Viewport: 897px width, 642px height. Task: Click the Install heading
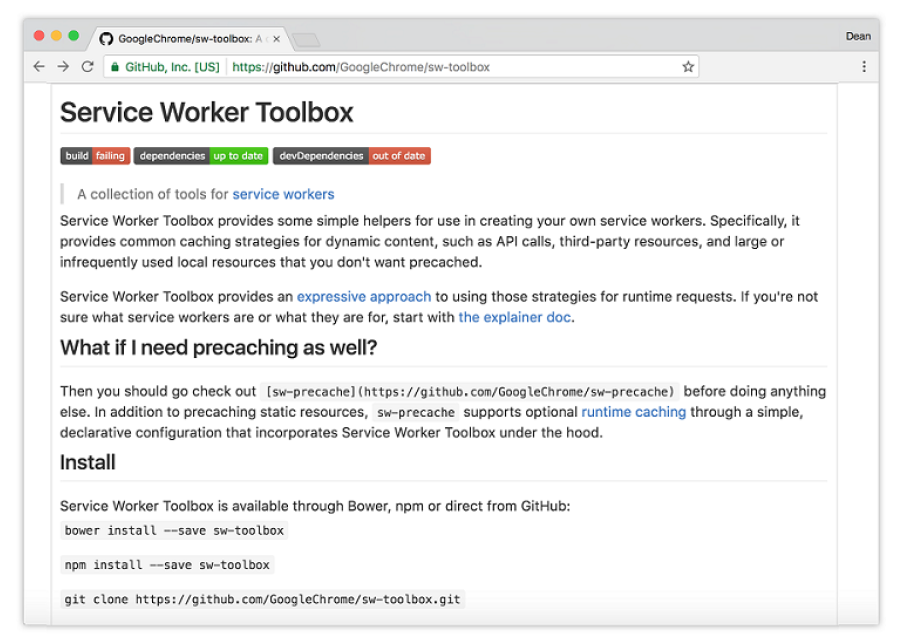(x=88, y=462)
